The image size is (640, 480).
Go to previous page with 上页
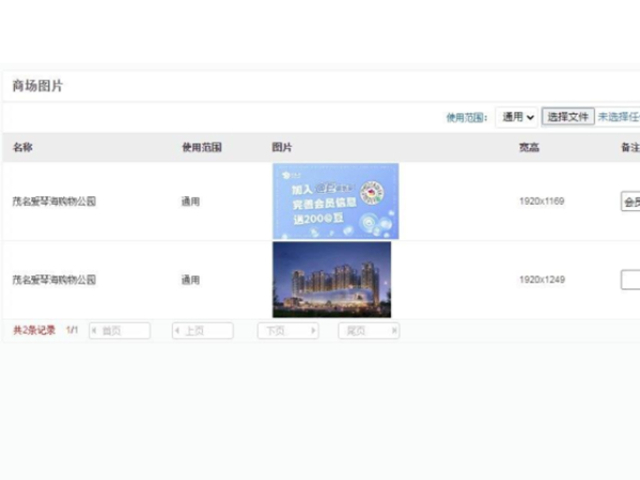(203, 331)
